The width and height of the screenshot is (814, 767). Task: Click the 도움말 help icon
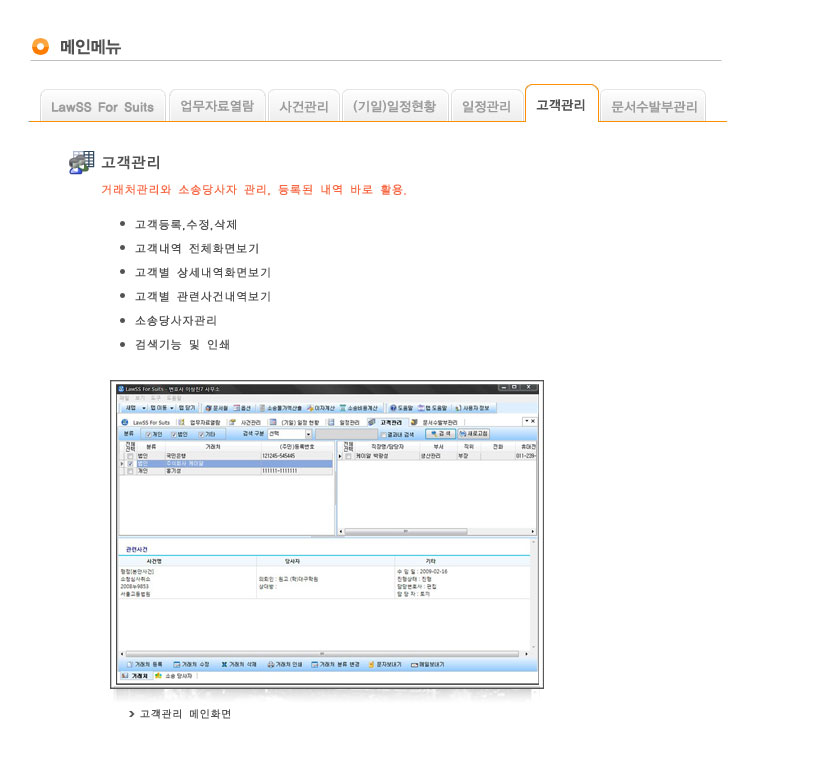pyautogui.click(x=393, y=408)
